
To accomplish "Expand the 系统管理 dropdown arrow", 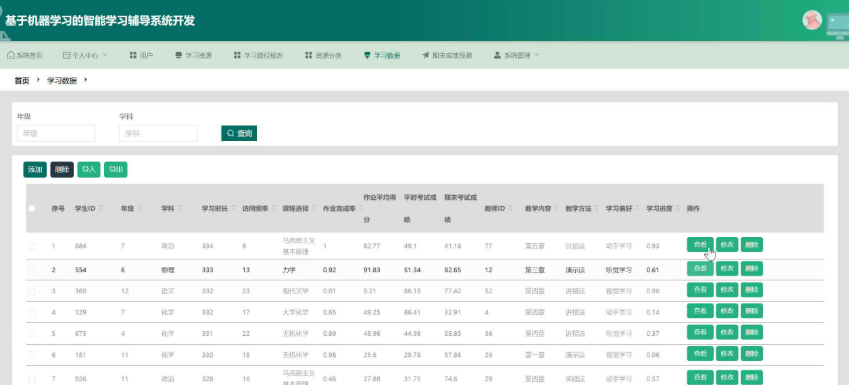I will 537,55.
